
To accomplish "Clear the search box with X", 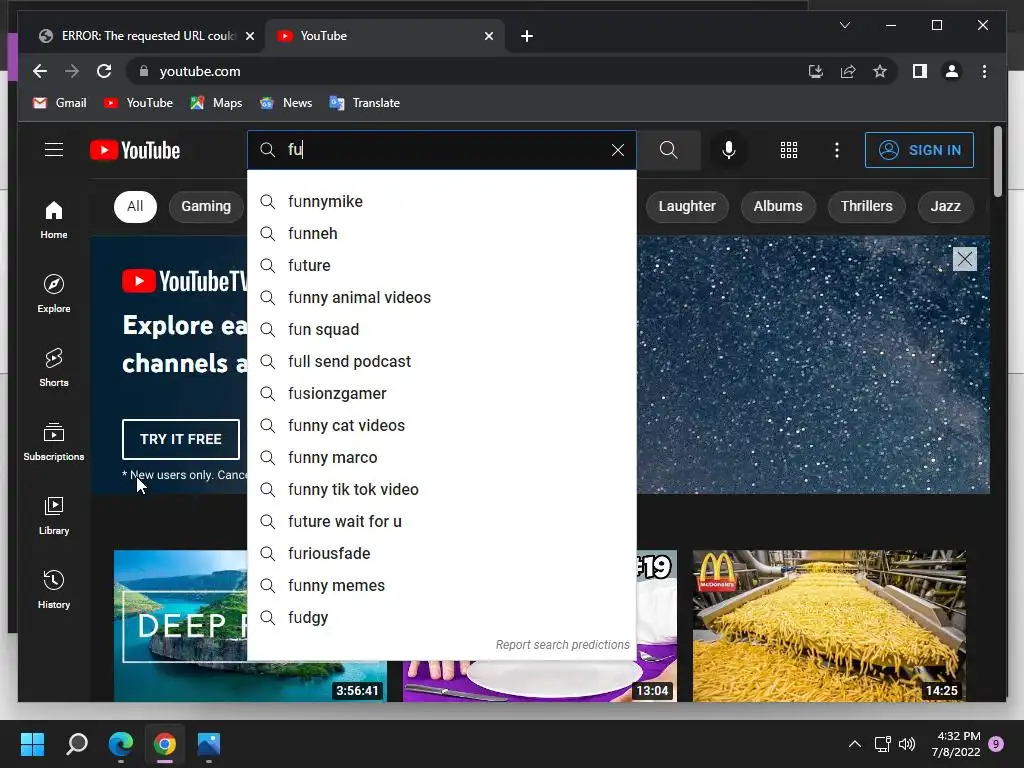I will click(618, 150).
